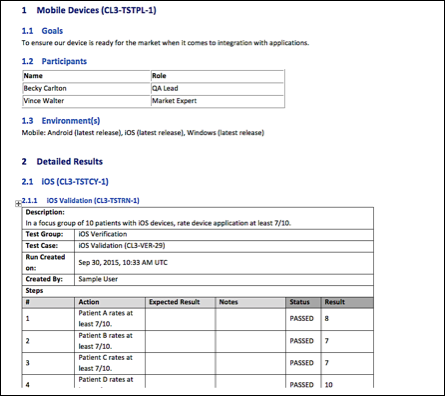Click the Mobile environments list line

click(143, 133)
